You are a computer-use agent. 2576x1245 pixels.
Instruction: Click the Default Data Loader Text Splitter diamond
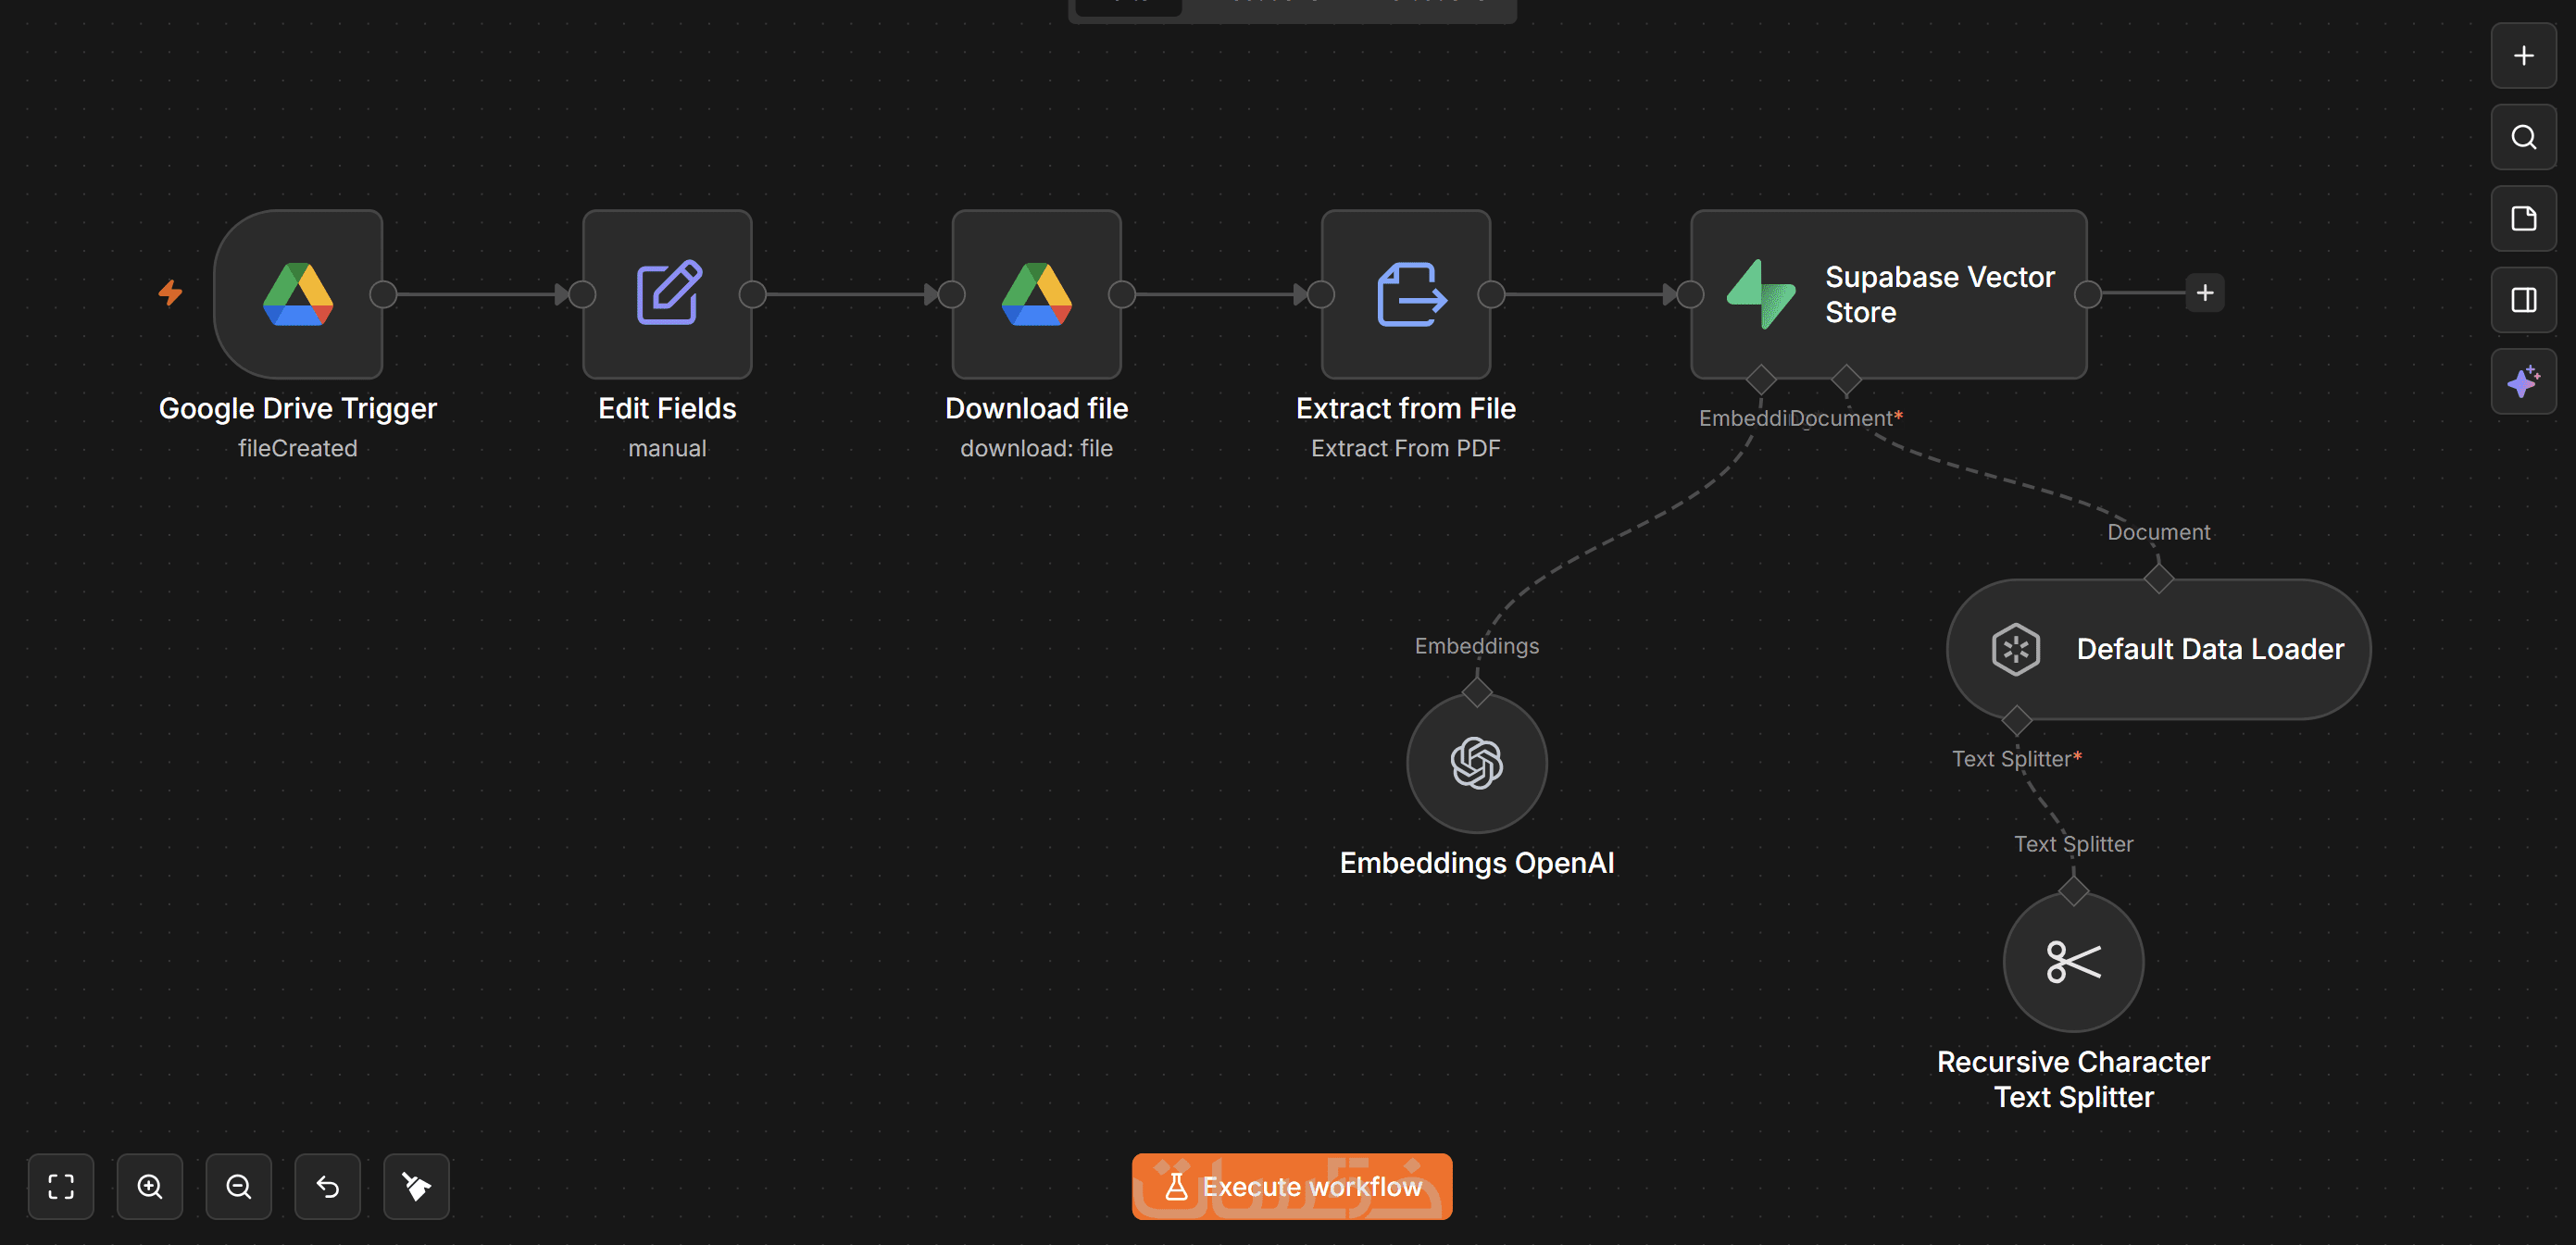pos(2016,720)
